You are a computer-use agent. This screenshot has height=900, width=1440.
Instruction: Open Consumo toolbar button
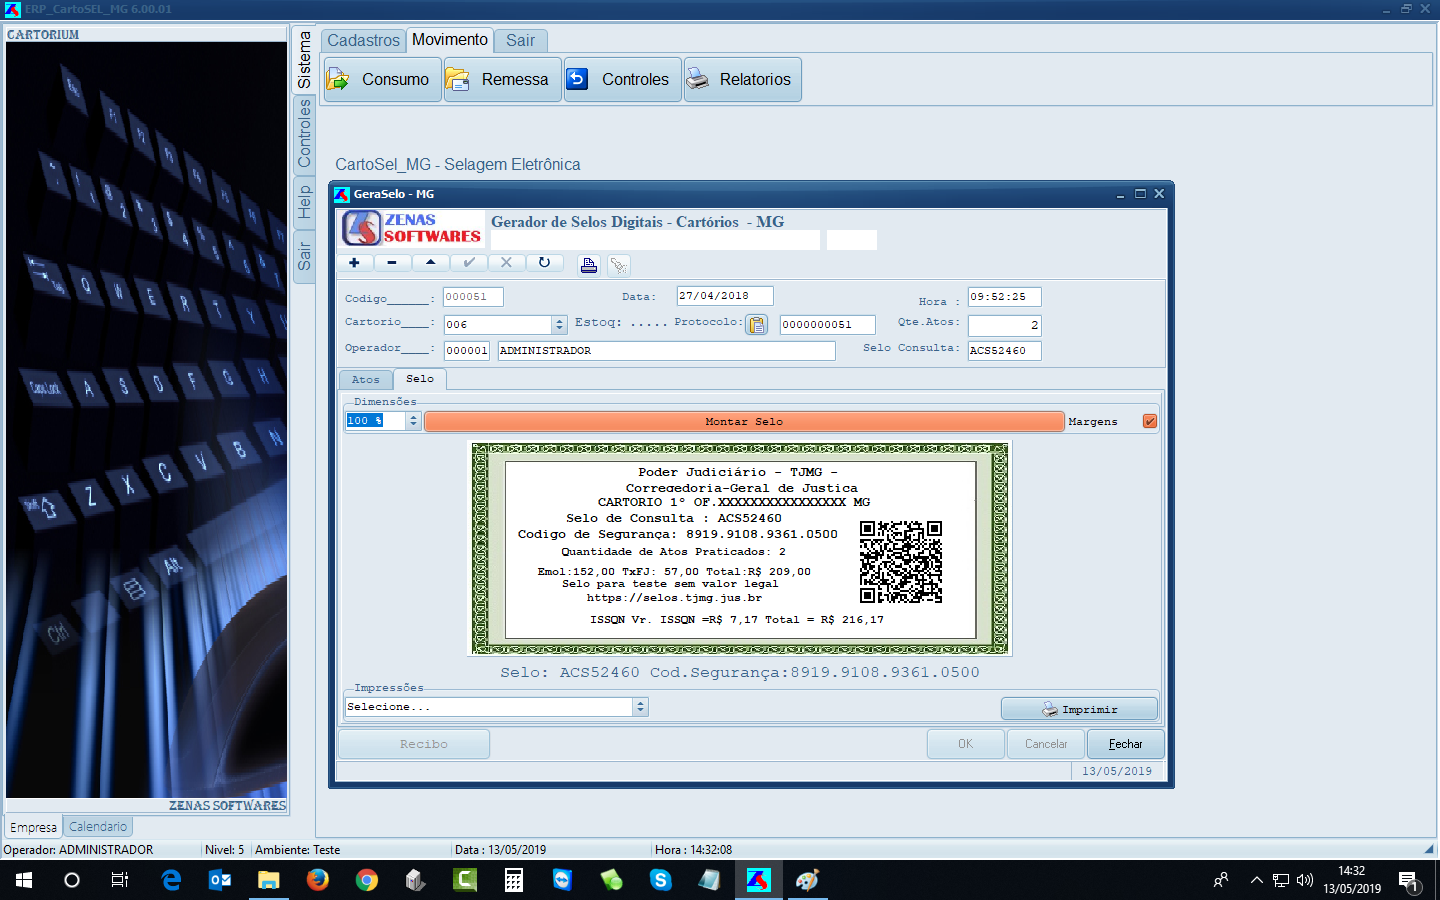point(383,79)
